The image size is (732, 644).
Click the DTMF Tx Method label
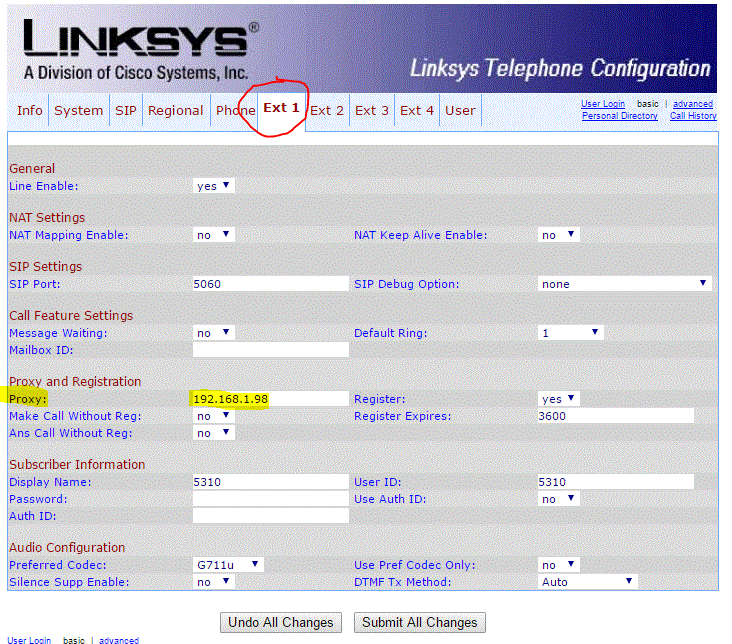coord(402,582)
